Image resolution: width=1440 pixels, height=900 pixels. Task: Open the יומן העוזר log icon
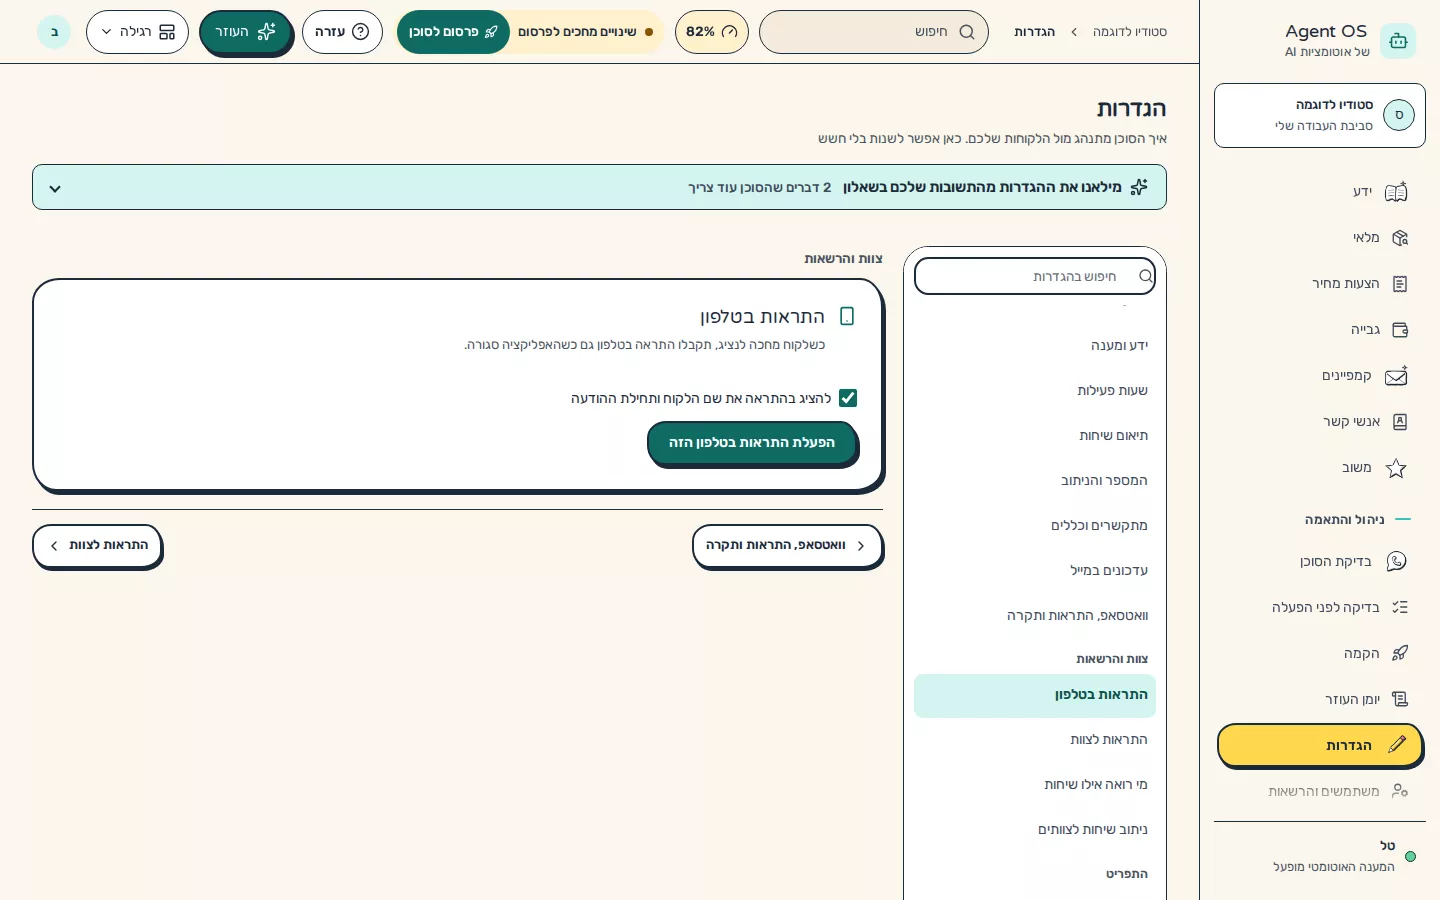[1399, 699]
